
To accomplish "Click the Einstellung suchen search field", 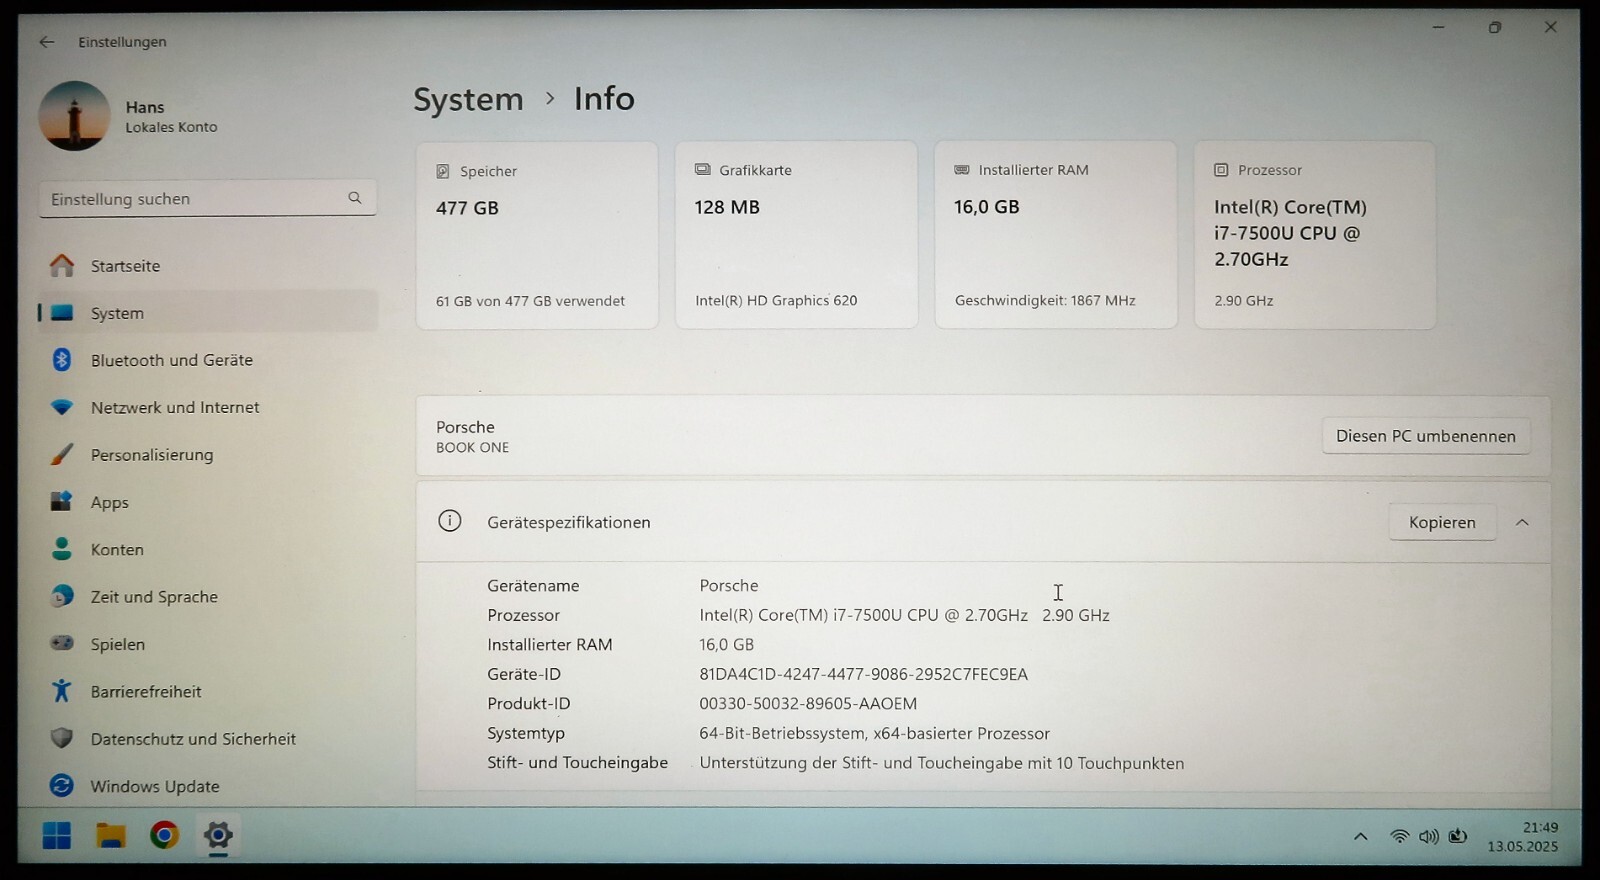I will coord(207,198).
